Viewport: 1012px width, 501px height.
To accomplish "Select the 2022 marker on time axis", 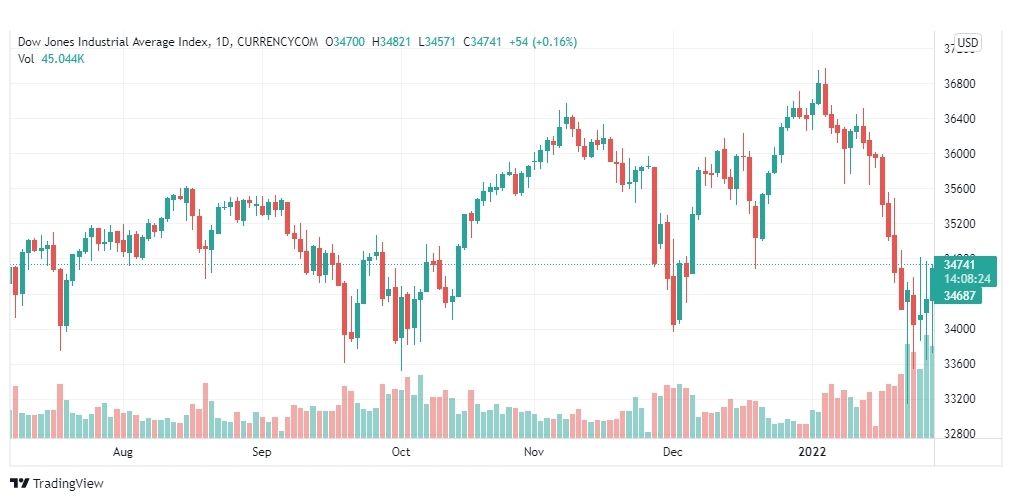I will click(x=812, y=452).
